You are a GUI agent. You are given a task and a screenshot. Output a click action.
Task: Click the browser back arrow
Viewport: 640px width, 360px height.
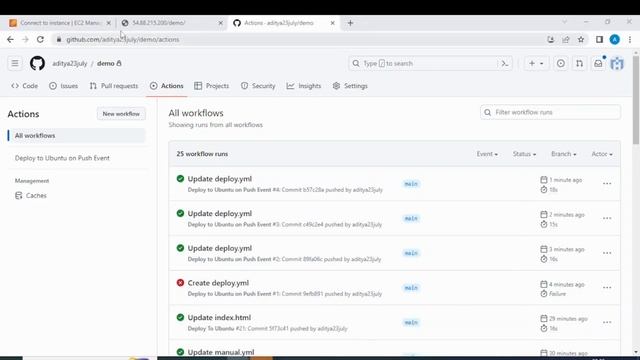coord(10,39)
